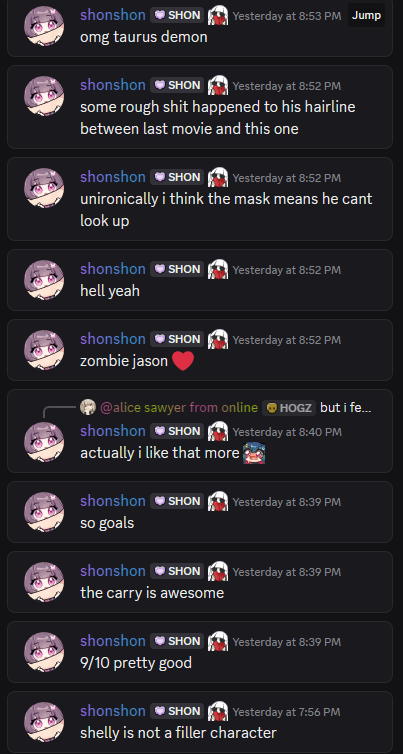Viewport: 403px width, 754px height.
Task: Click timestamp Yesterday at 7:56 PM
Action: tap(287, 712)
